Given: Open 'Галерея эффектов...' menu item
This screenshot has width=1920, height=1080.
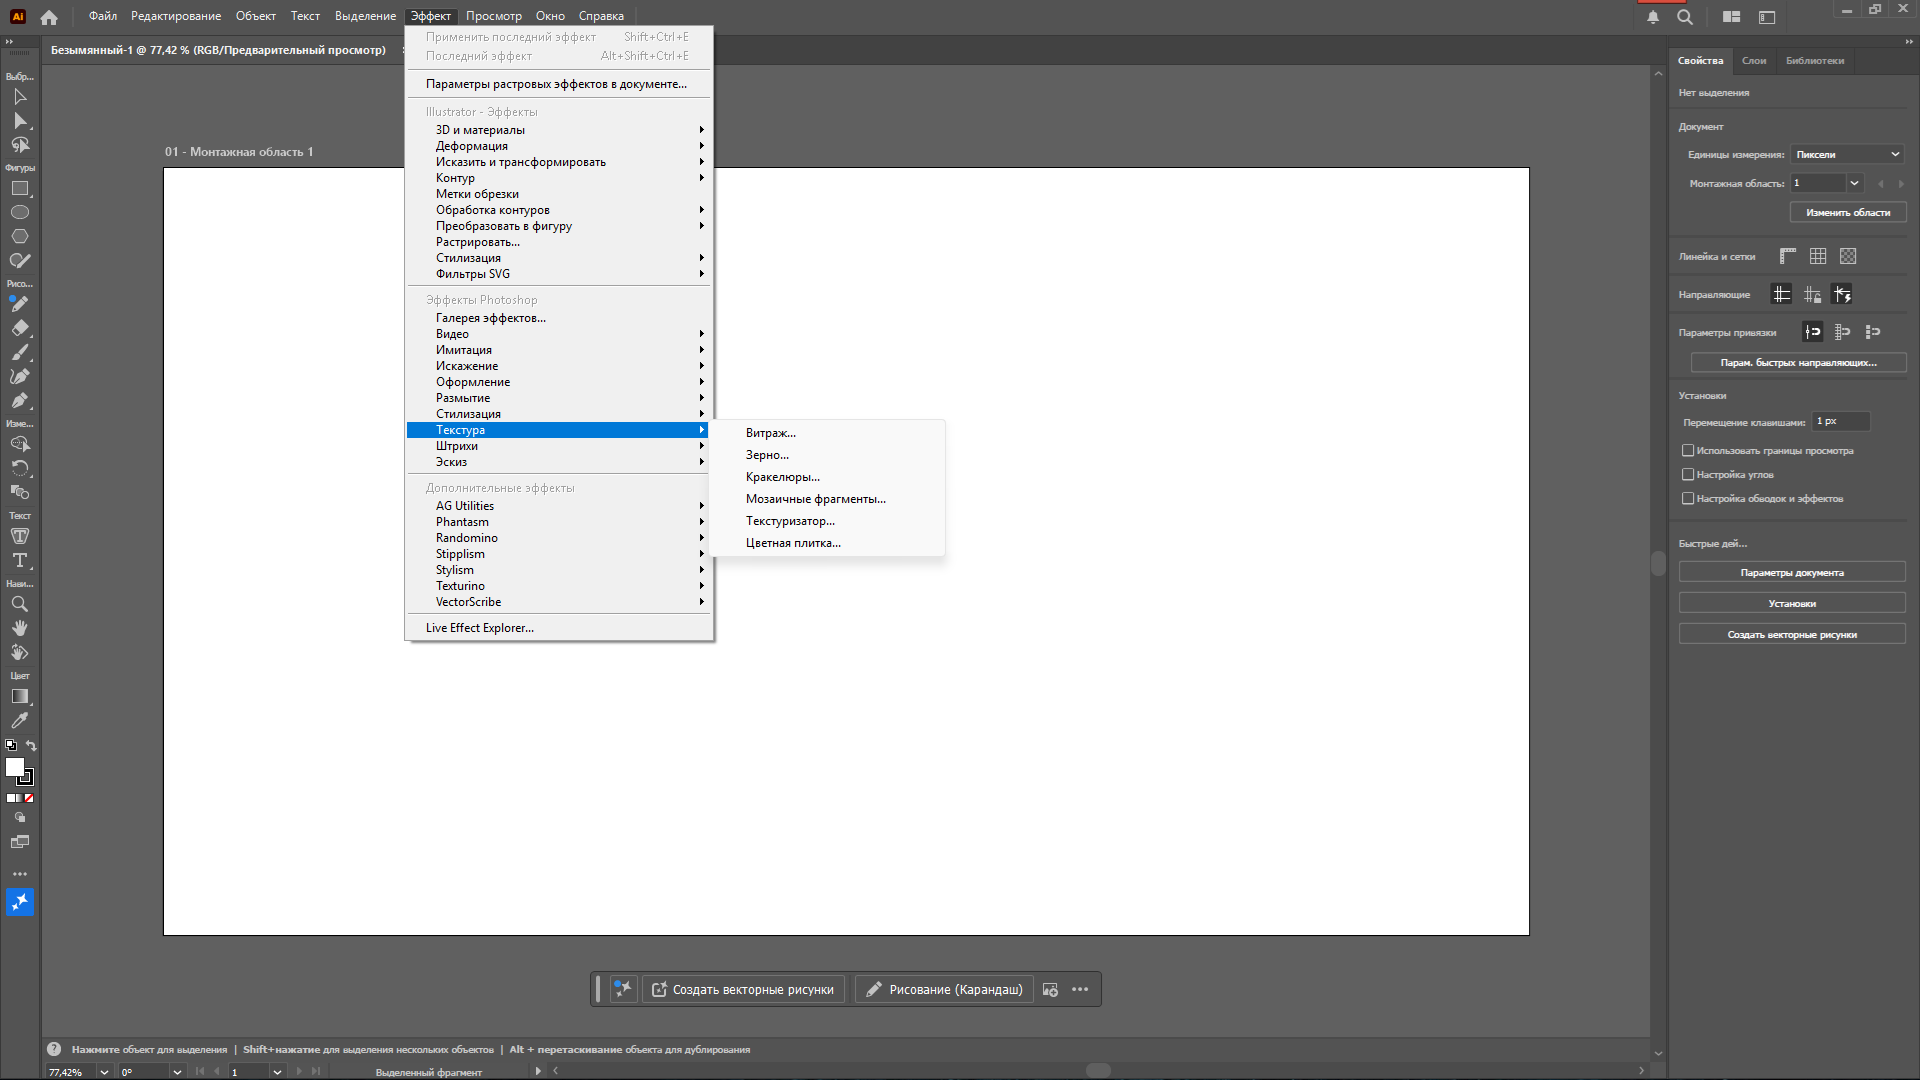Looking at the screenshot, I should coord(559,318).
